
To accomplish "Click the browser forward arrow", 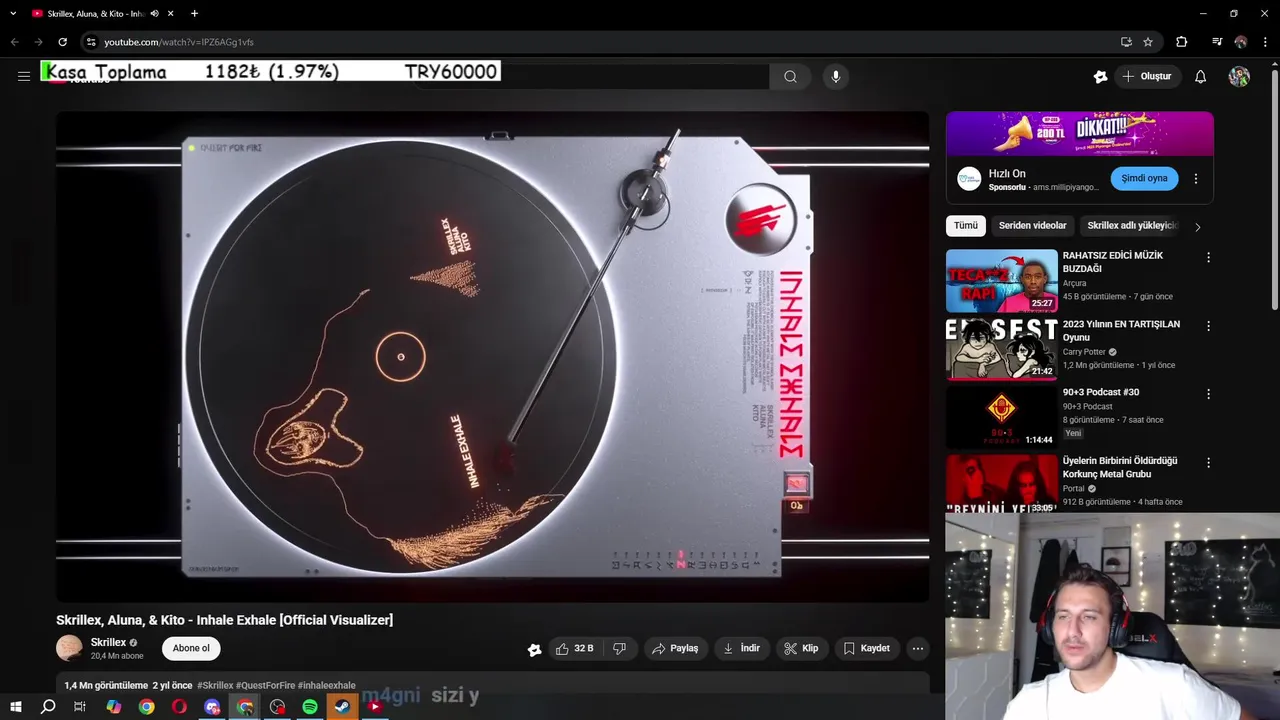I will [38, 42].
